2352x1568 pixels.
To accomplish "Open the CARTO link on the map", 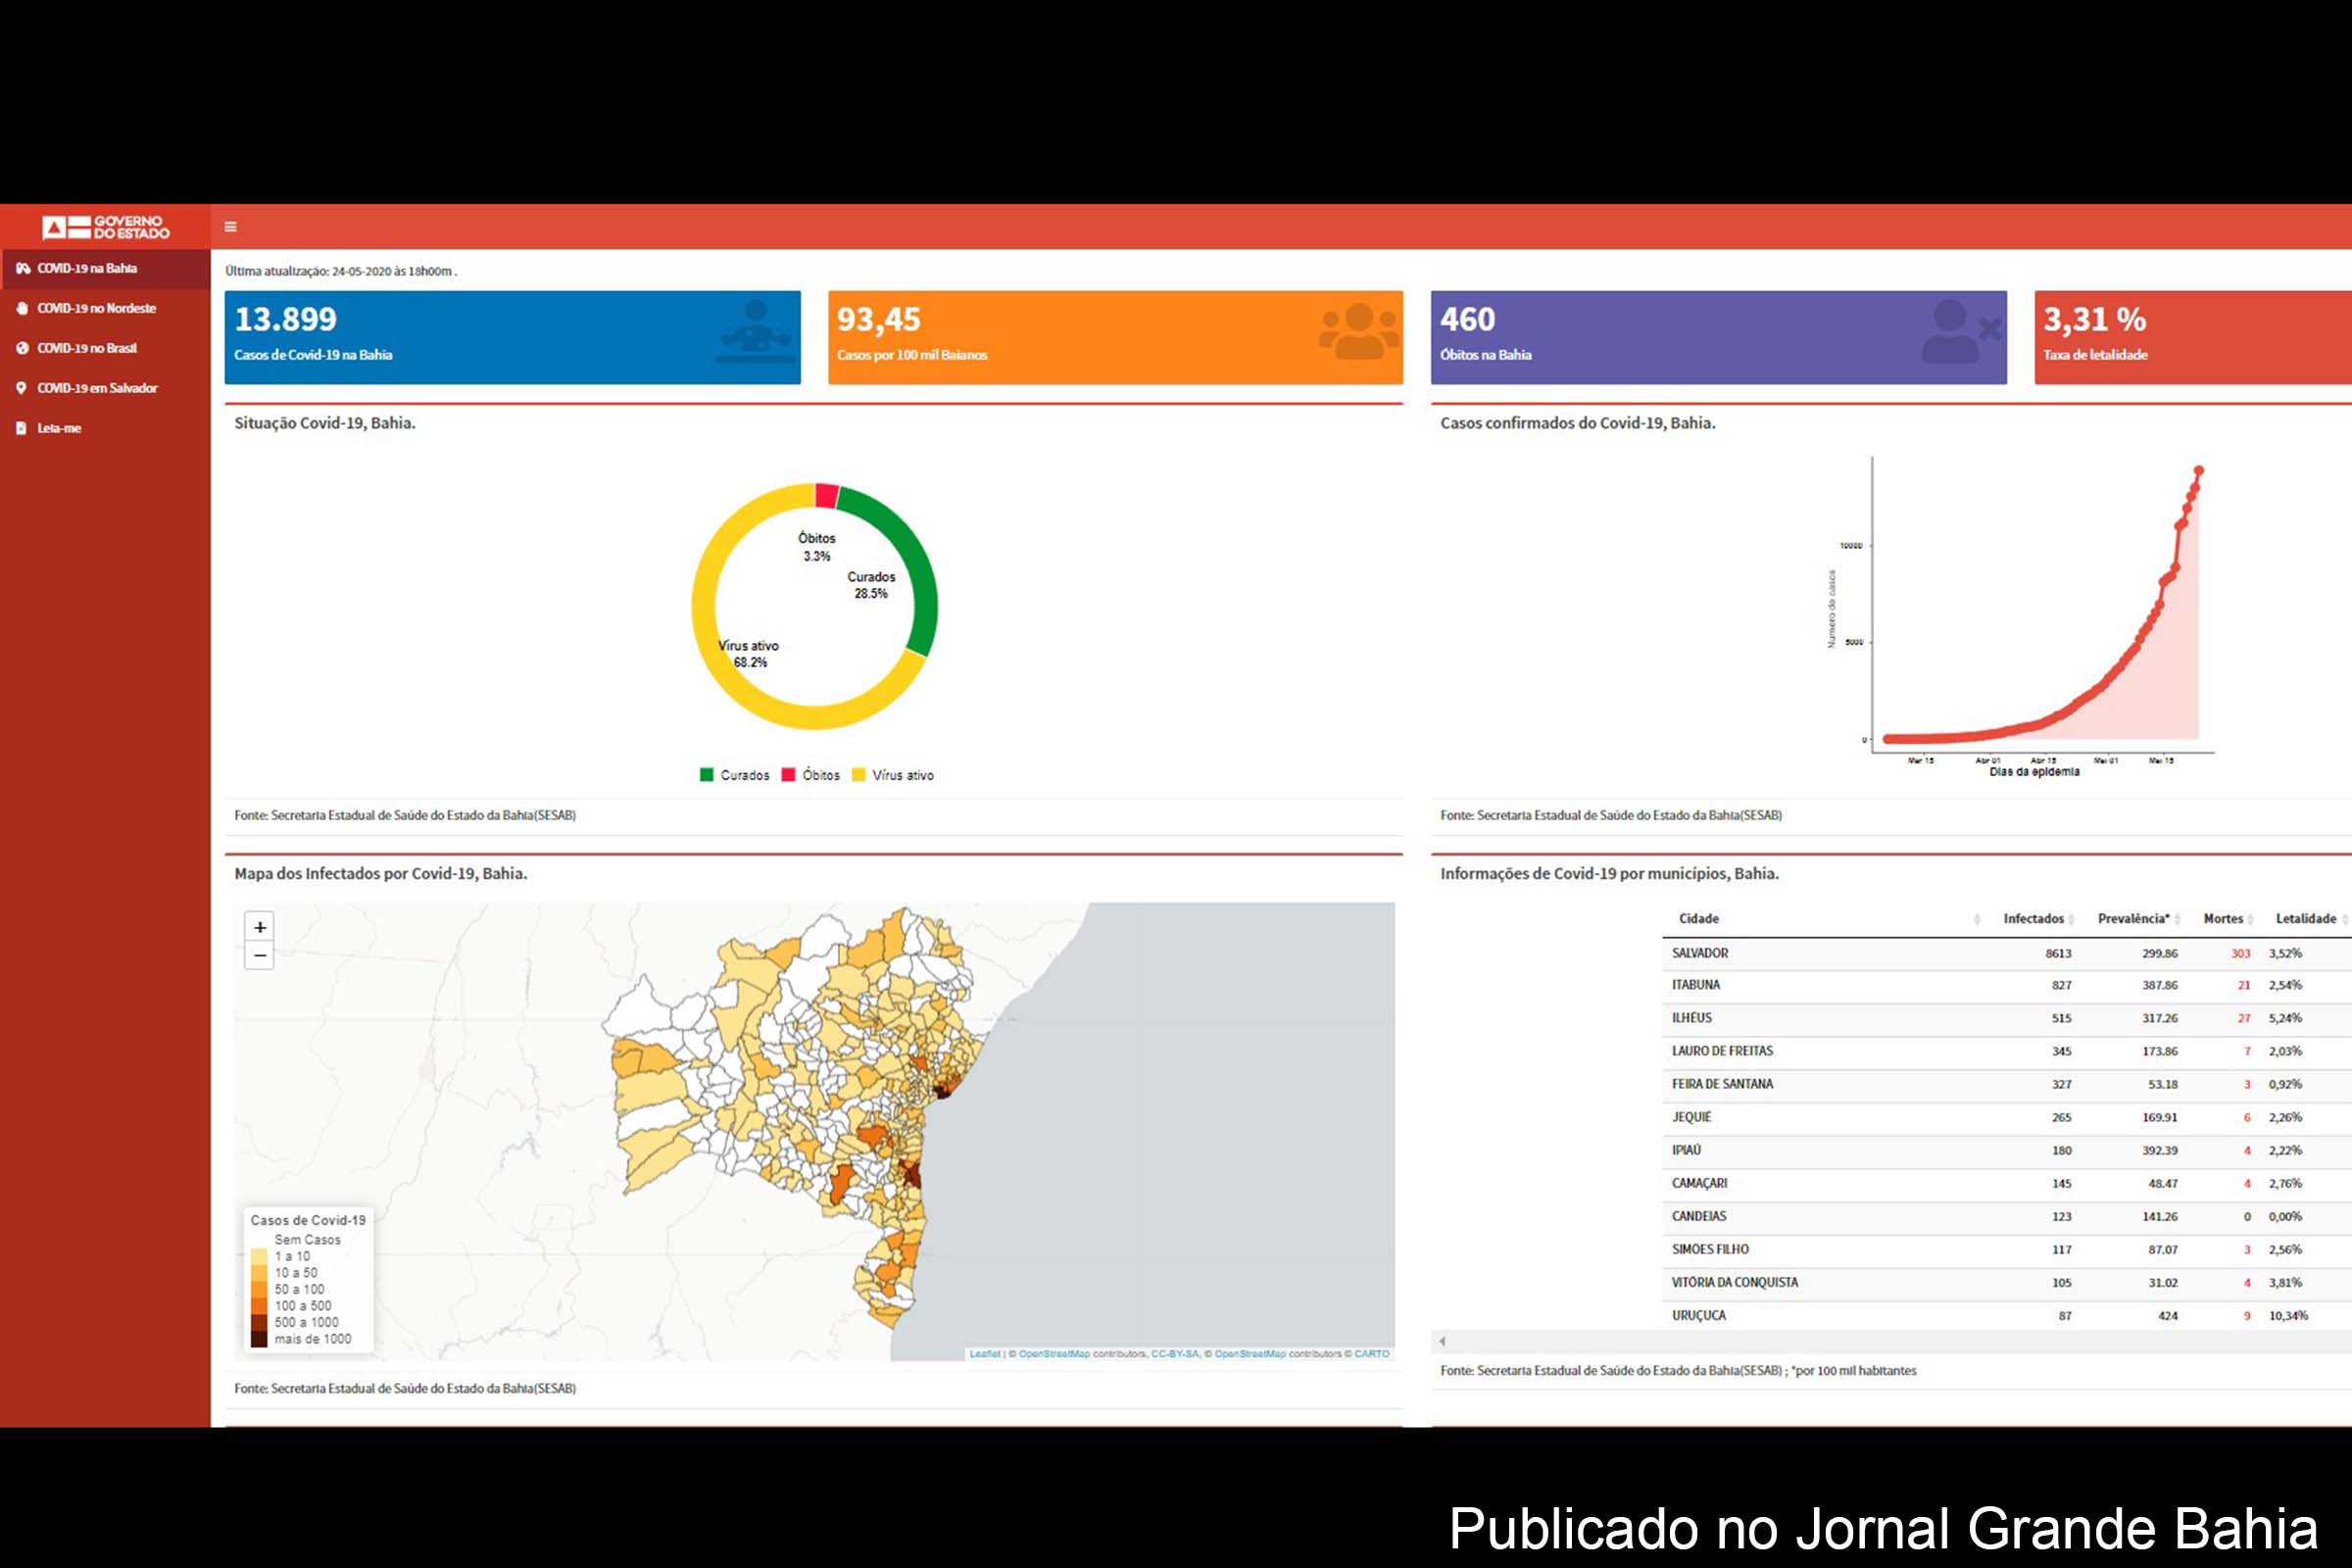I will point(1374,1353).
